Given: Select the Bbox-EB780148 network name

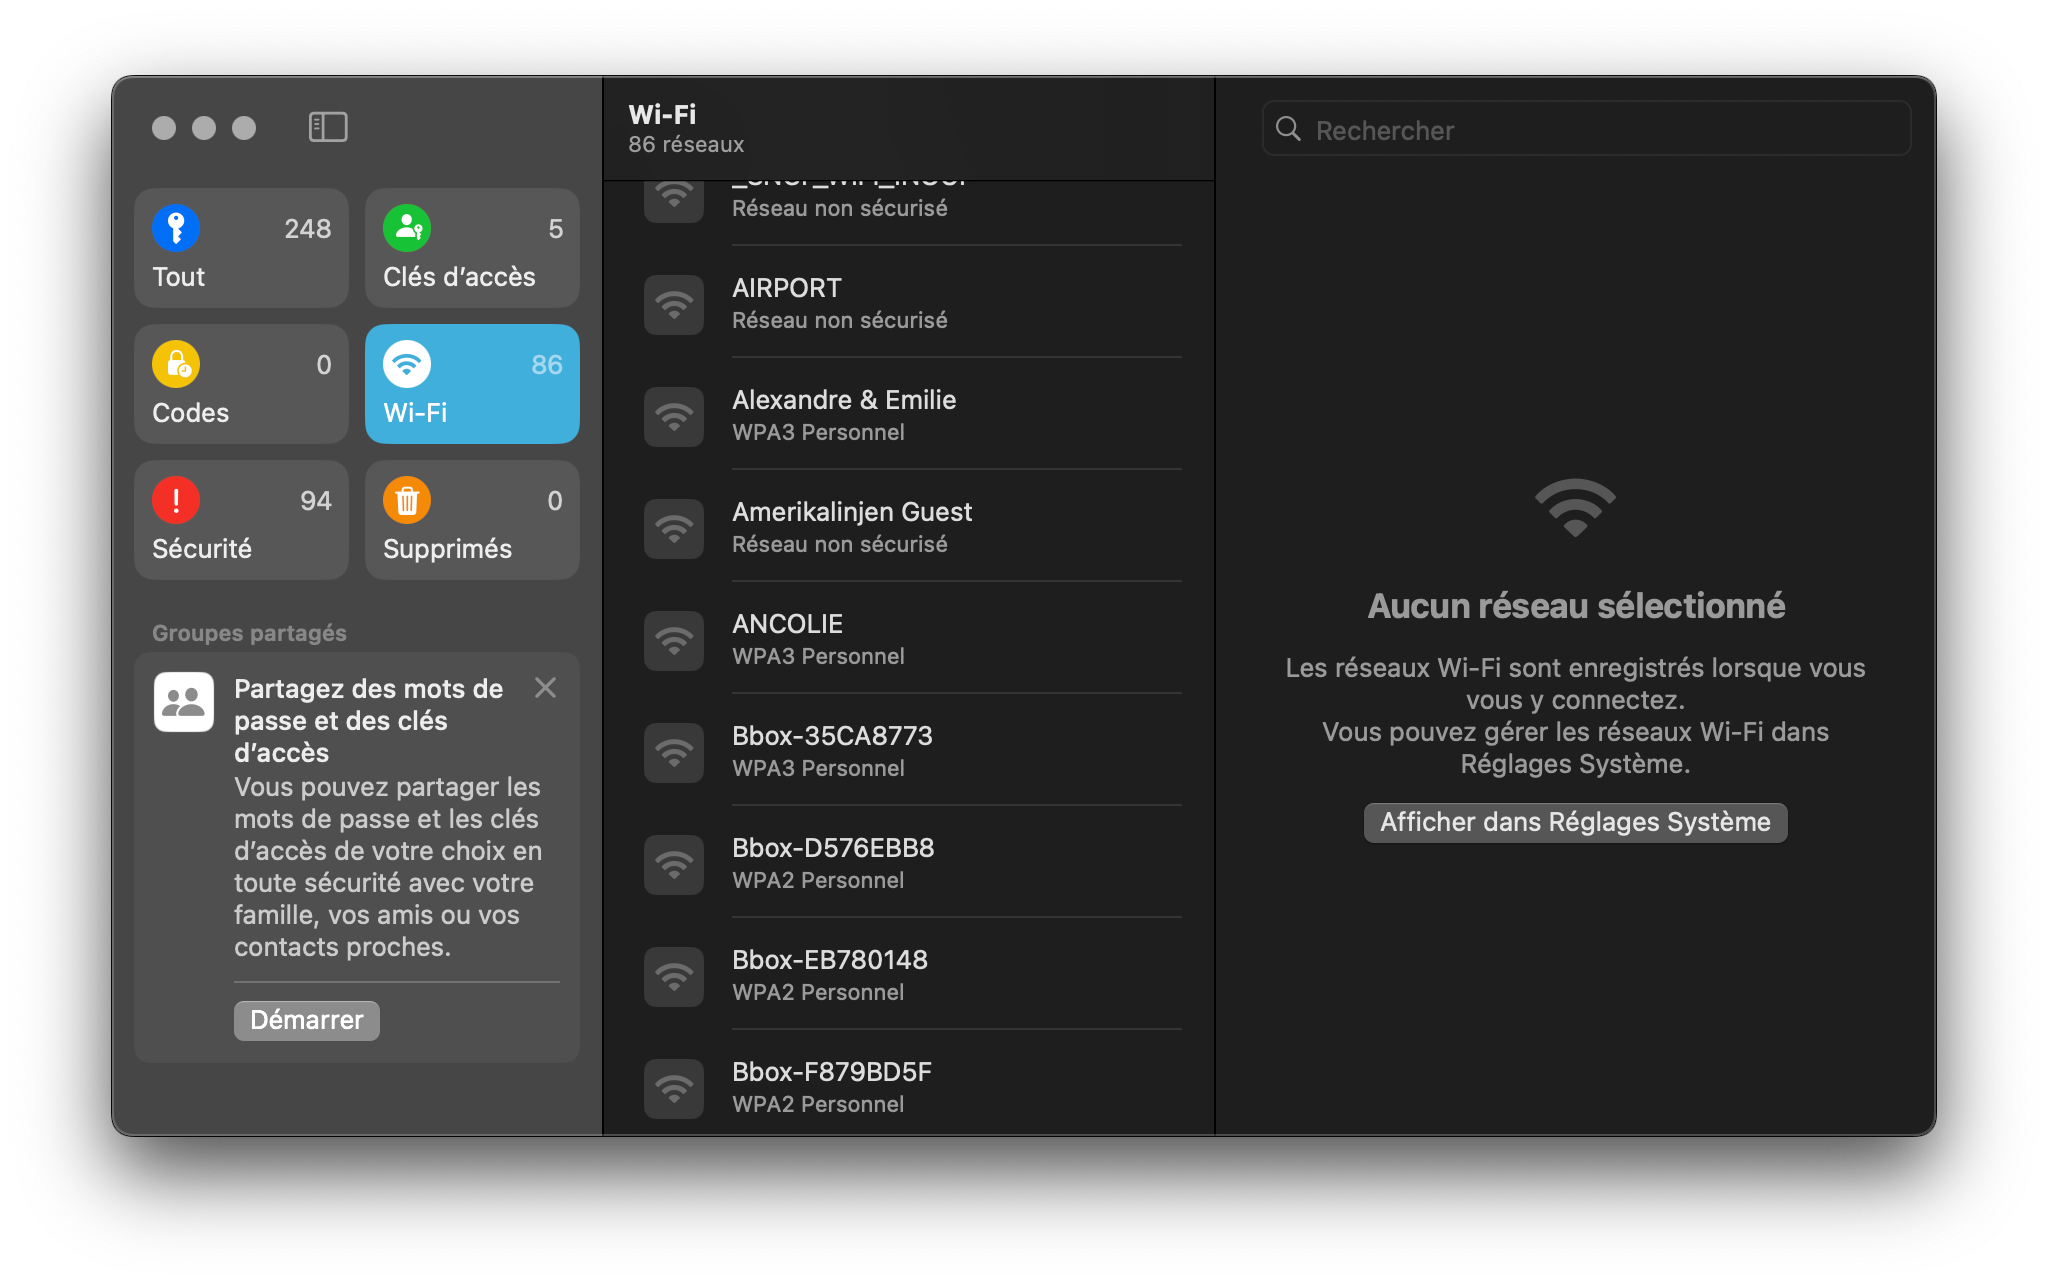Looking at the screenshot, I should (830, 960).
